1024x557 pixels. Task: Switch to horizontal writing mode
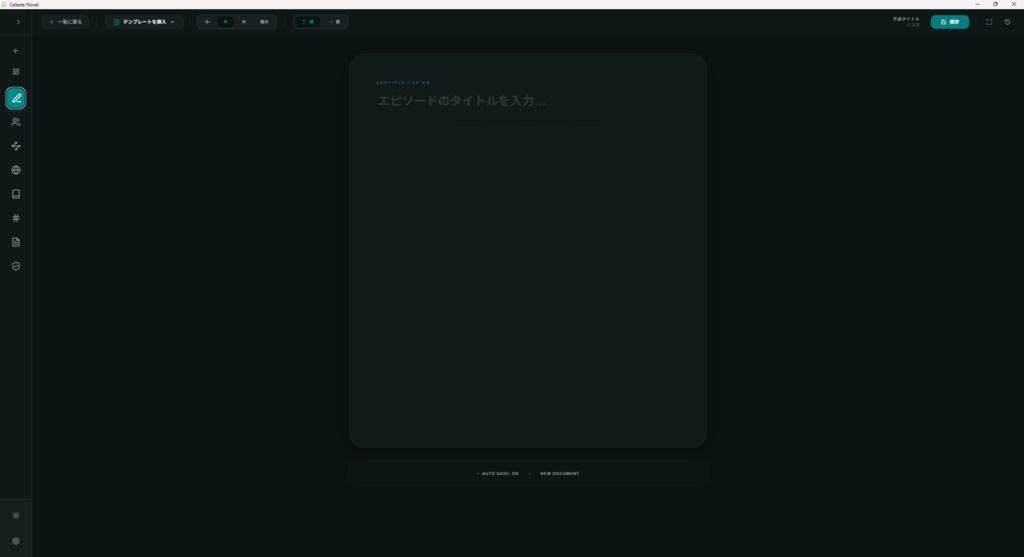[x=308, y=22]
